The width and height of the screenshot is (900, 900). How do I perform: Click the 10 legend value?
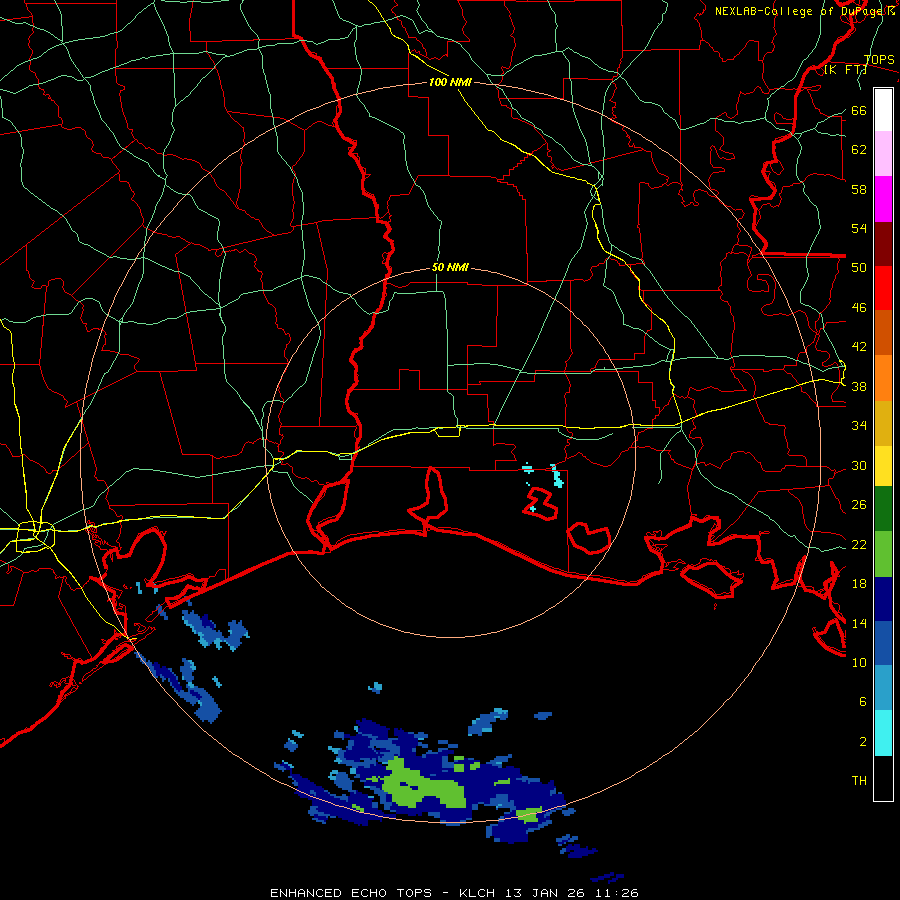(x=859, y=662)
